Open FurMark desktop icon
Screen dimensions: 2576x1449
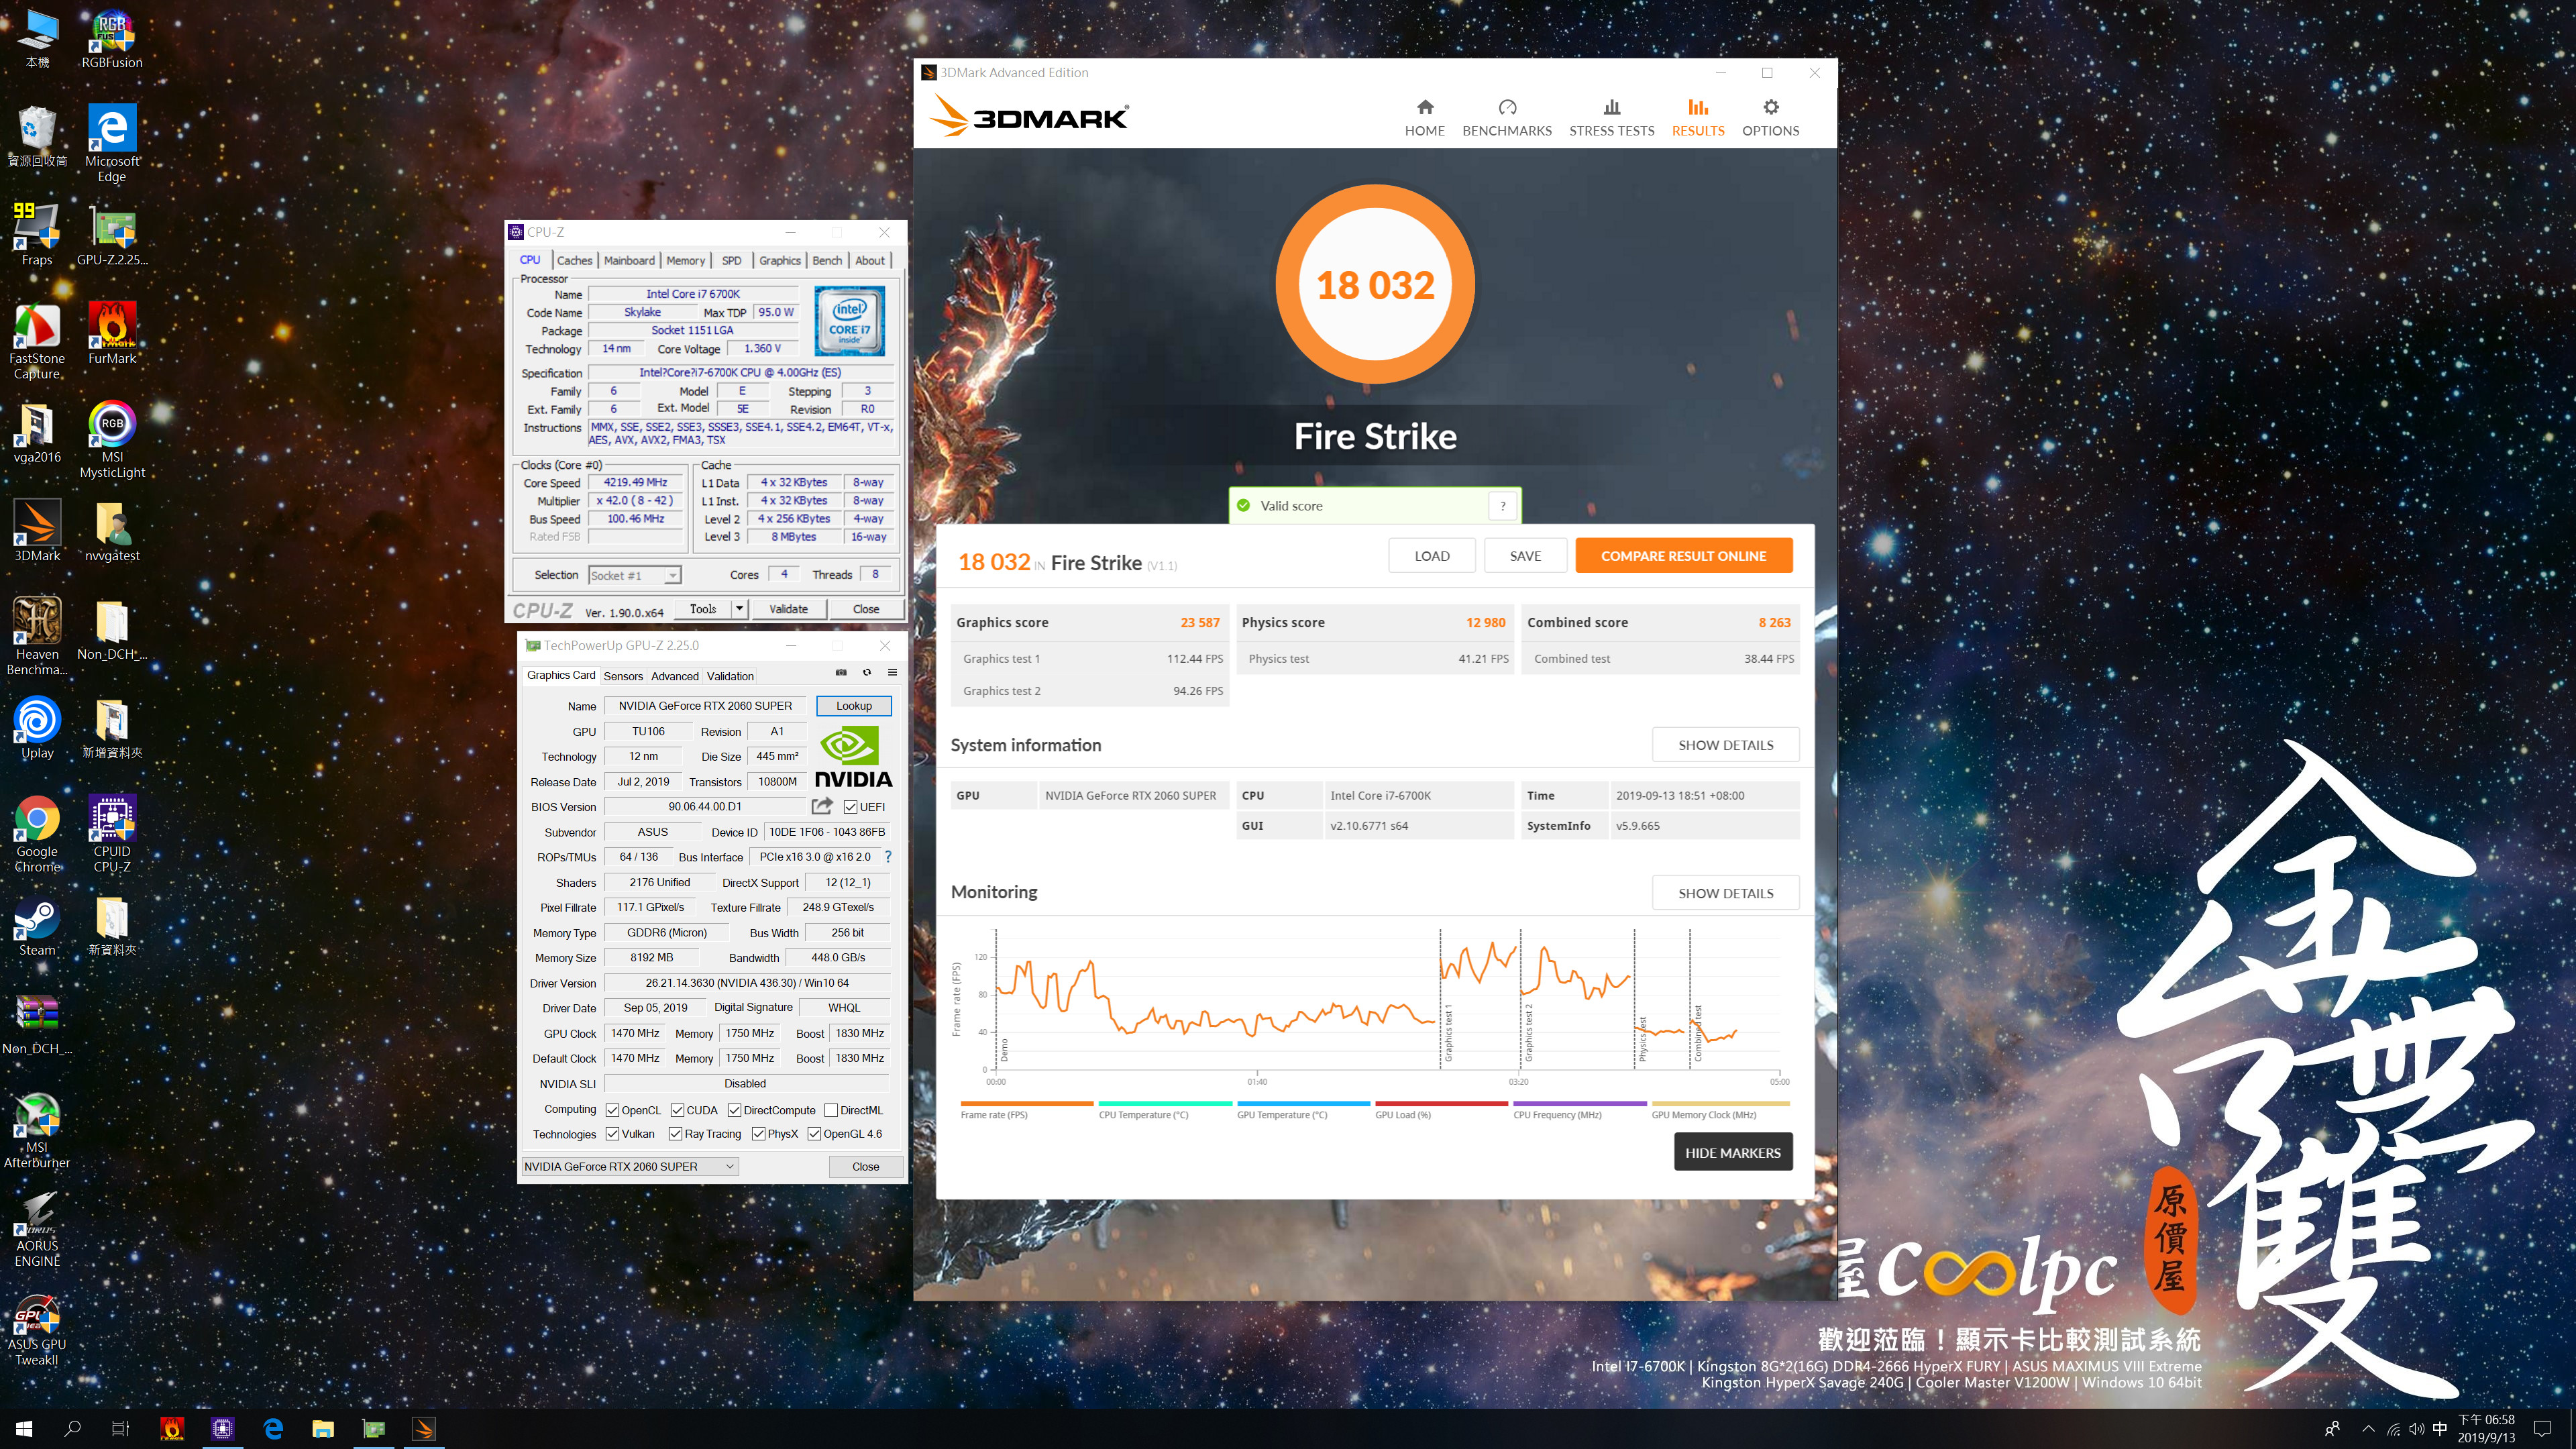(112, 333)
